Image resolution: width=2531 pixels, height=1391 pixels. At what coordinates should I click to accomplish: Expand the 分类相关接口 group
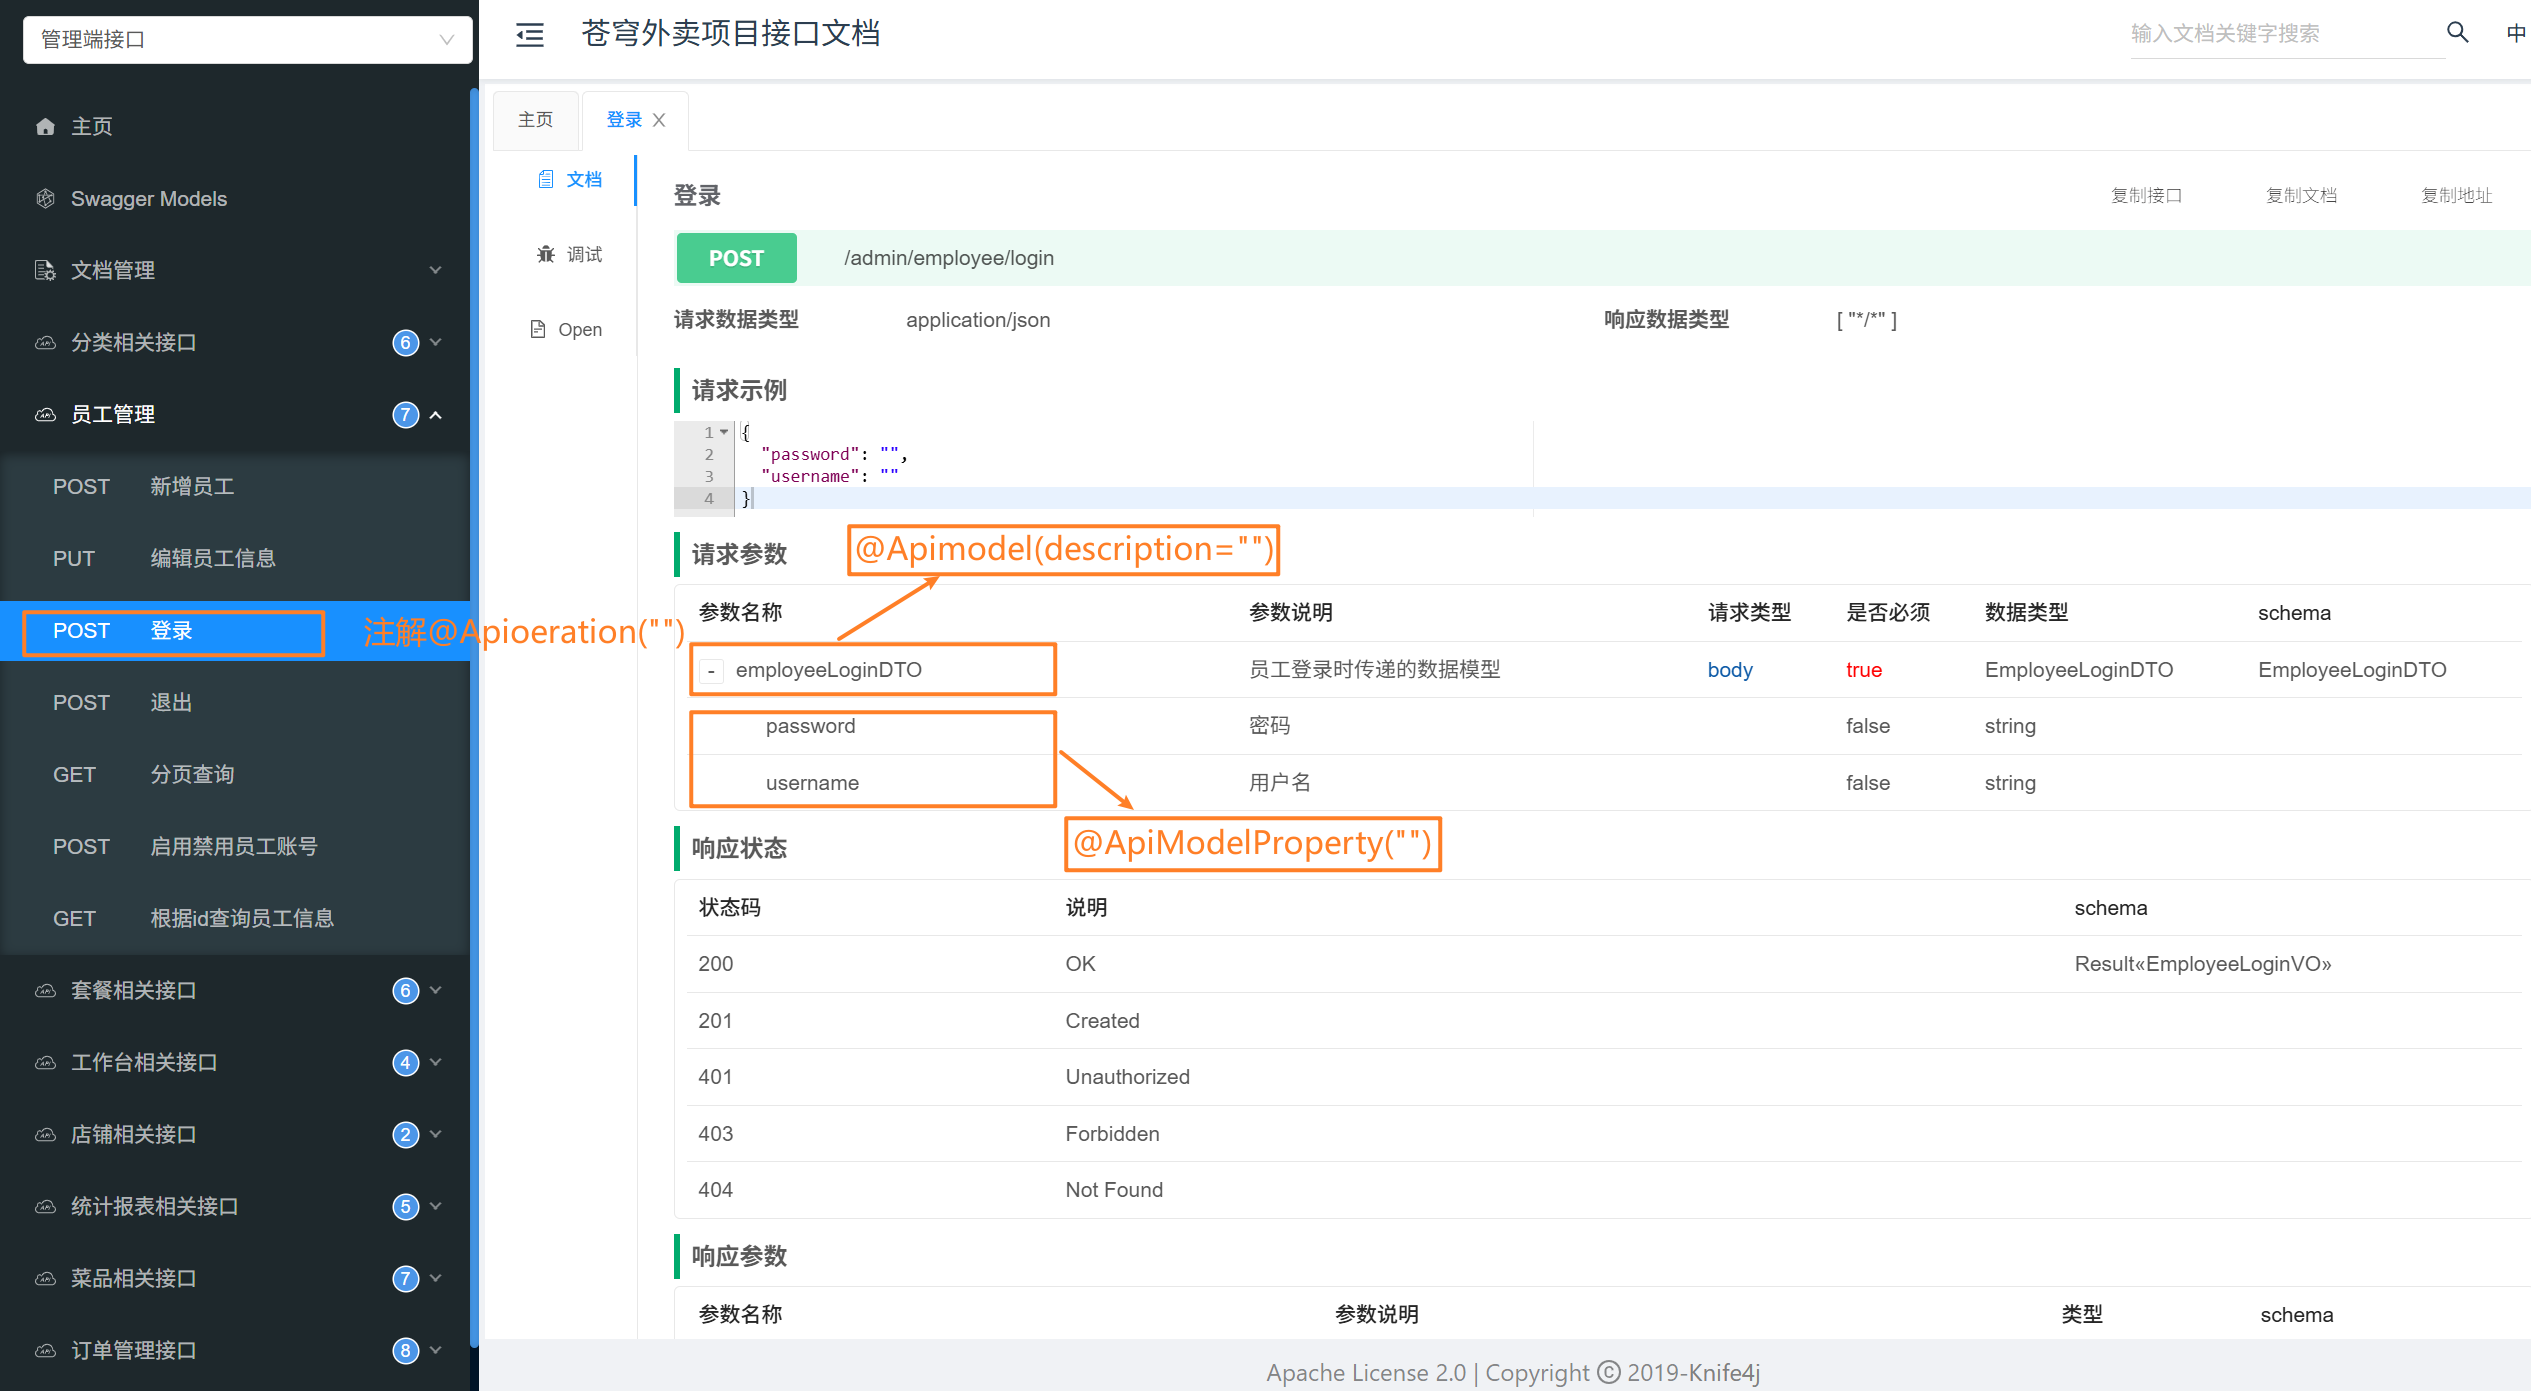(436, 342)
